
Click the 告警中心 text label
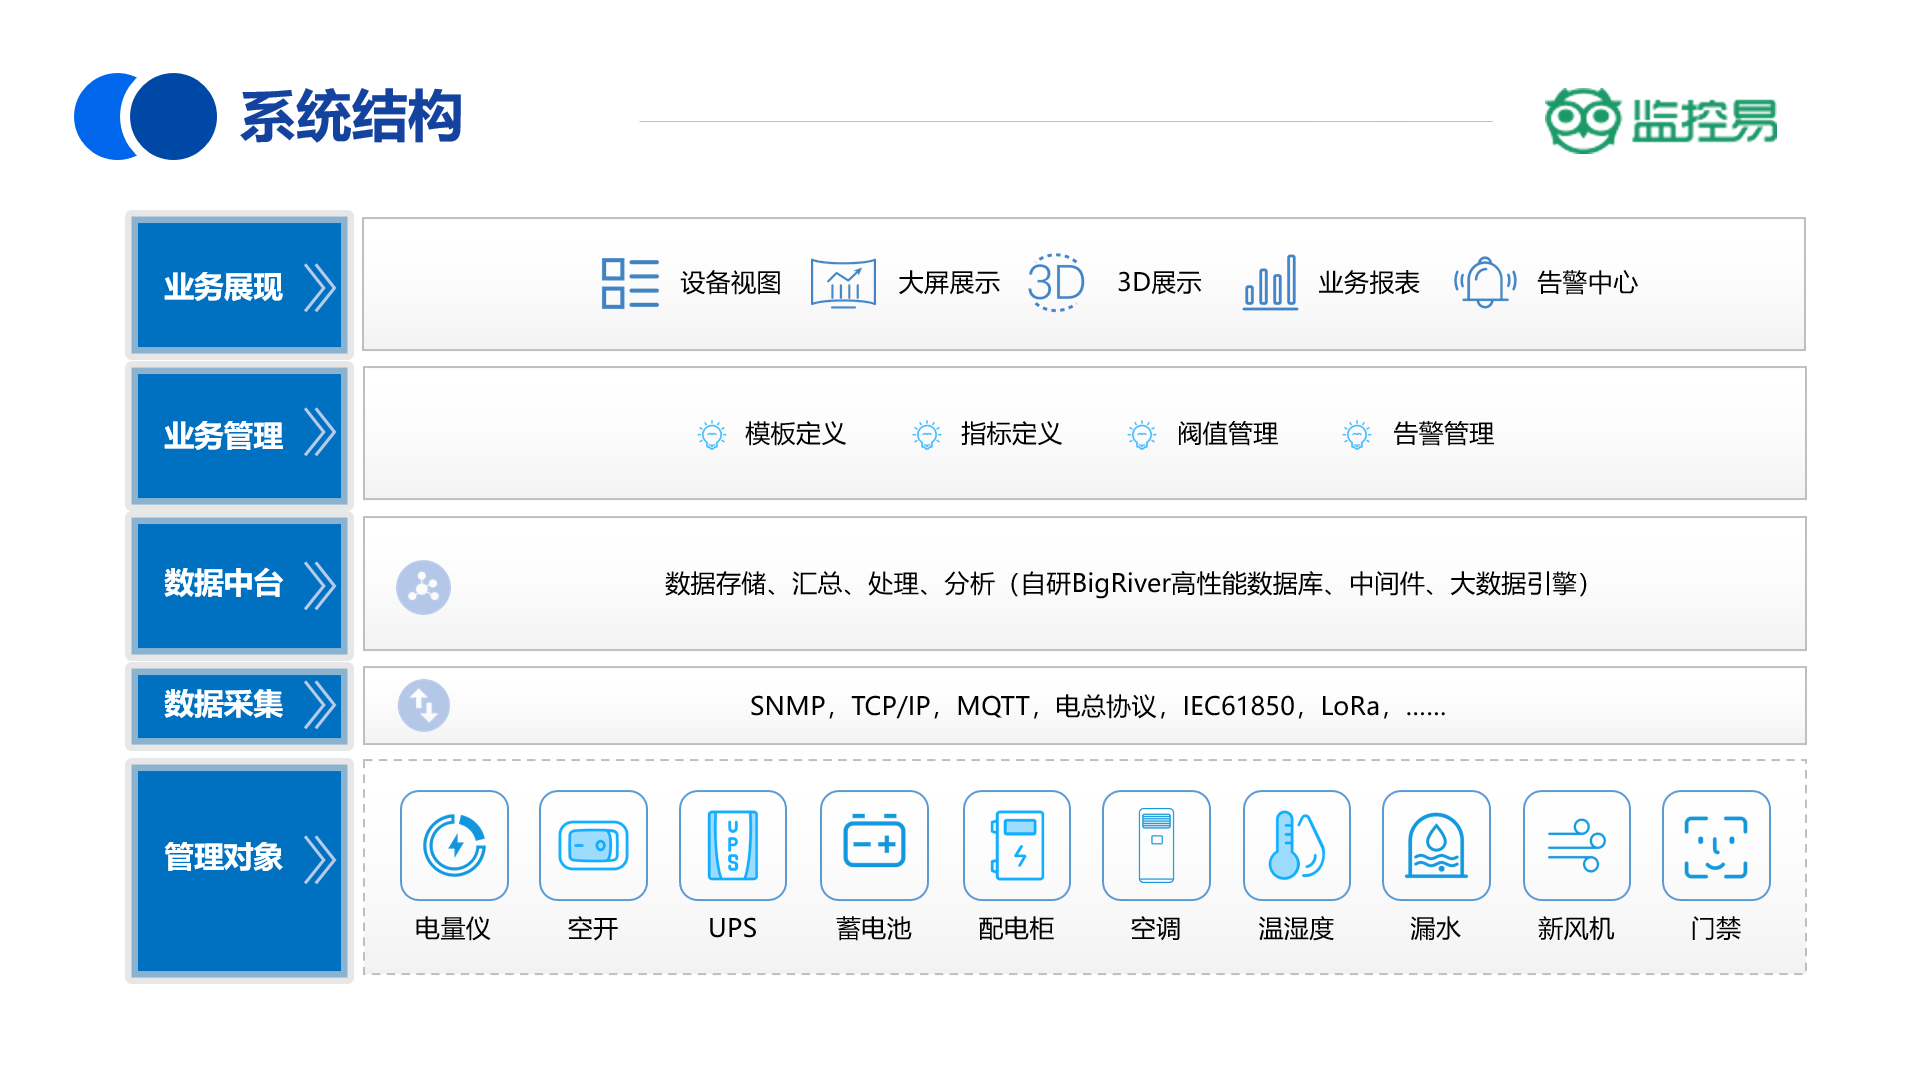tap(1587, 283)
